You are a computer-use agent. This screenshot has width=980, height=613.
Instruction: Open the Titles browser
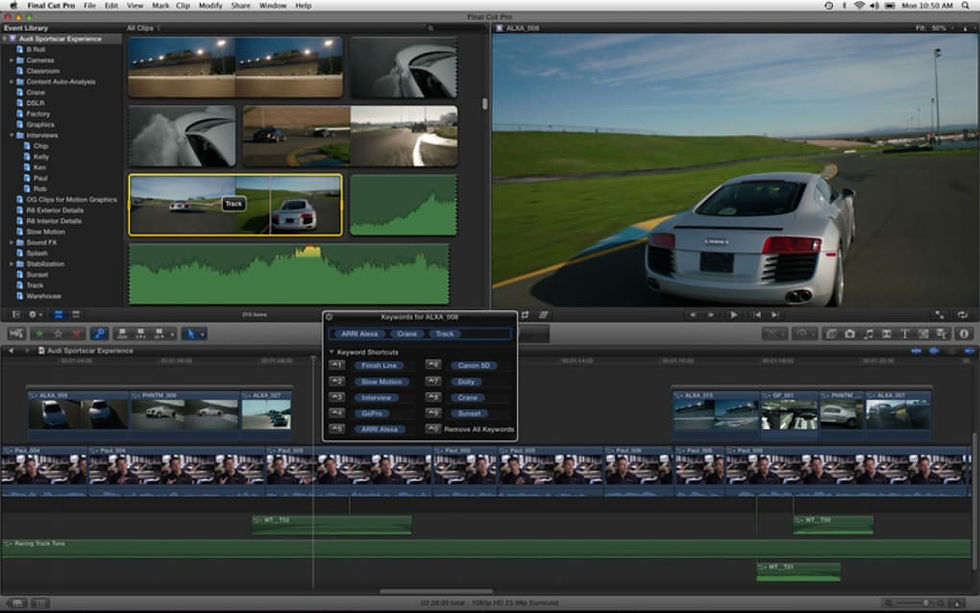coord(905,334)
